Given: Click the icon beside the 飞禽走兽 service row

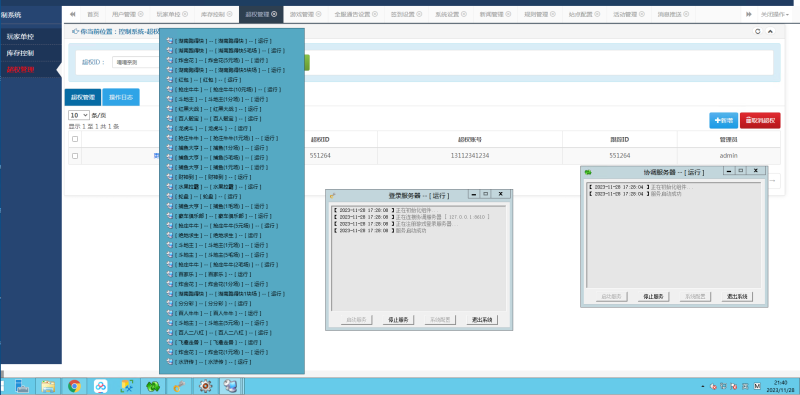Looking at the screenshot, I should [x=169, y=343].
